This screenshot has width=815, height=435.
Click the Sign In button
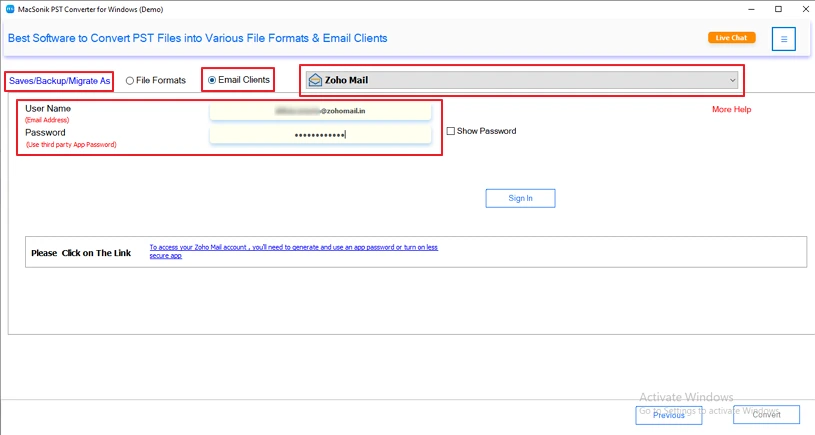point(520,198)
